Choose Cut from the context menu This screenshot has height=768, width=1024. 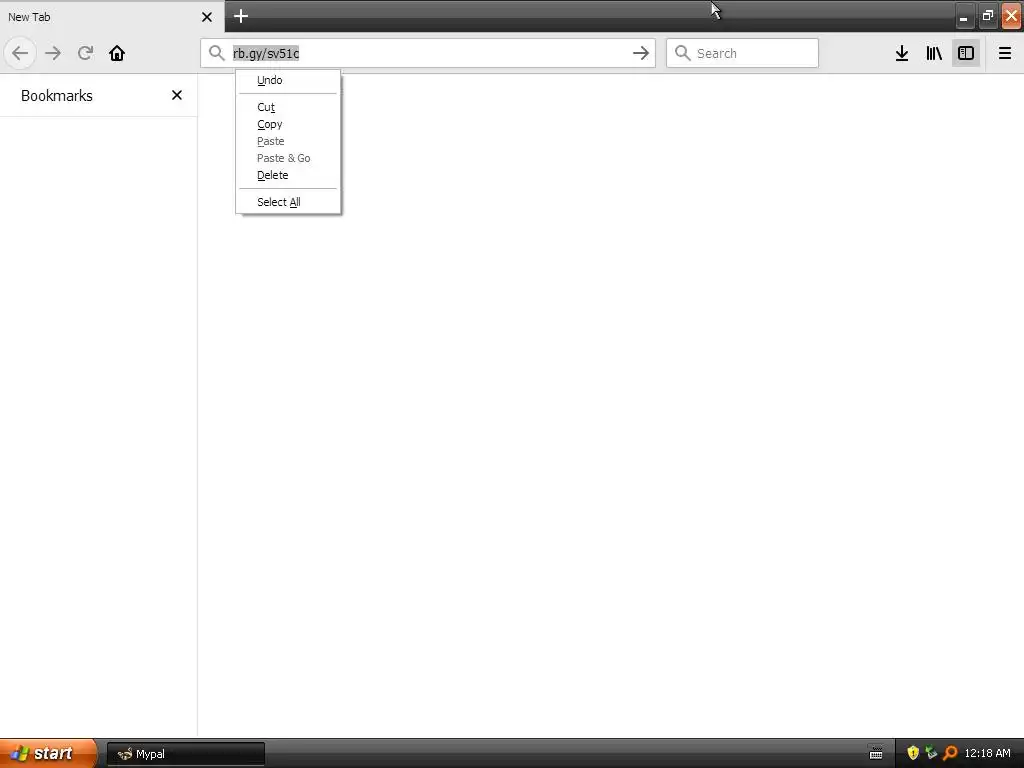pos(288,107)
